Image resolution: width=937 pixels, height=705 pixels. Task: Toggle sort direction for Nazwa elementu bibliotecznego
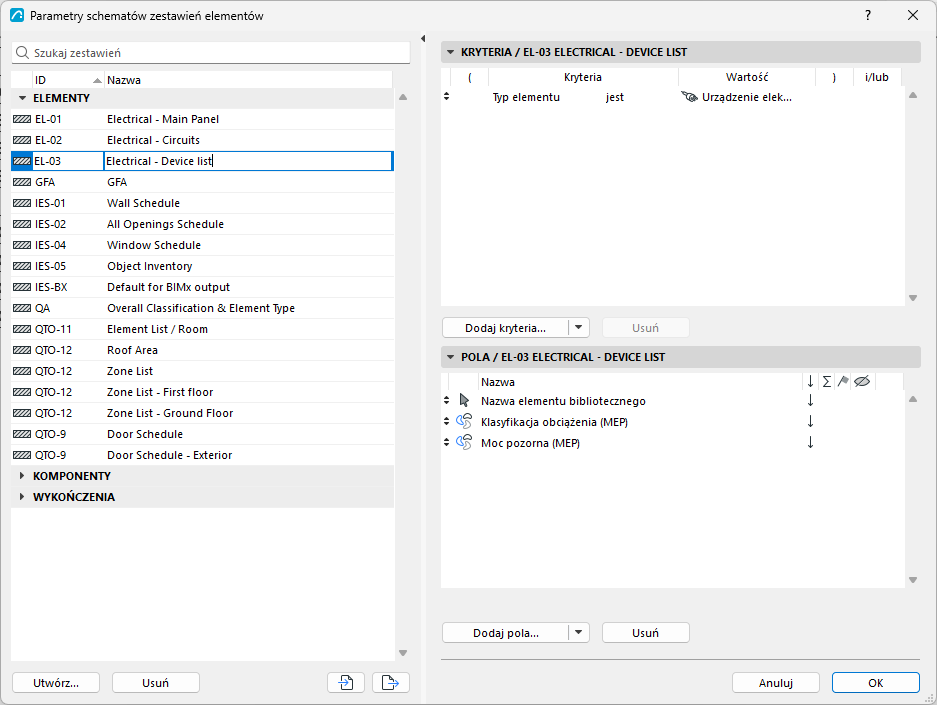tap(810, 400)
